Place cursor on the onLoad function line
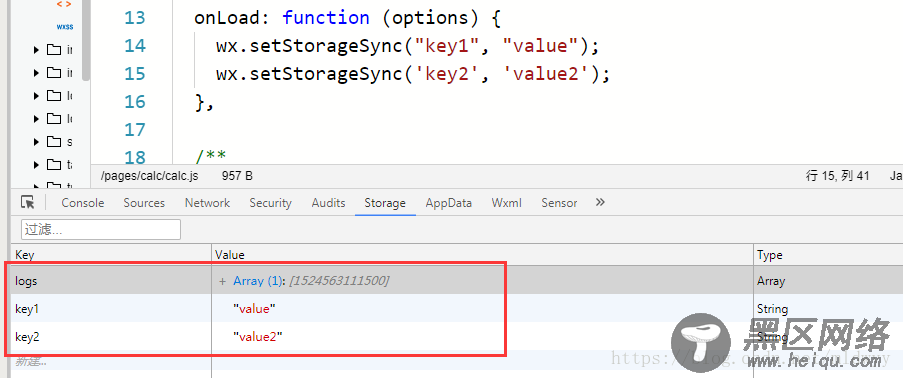903x378 pixels. pos(348,18)
